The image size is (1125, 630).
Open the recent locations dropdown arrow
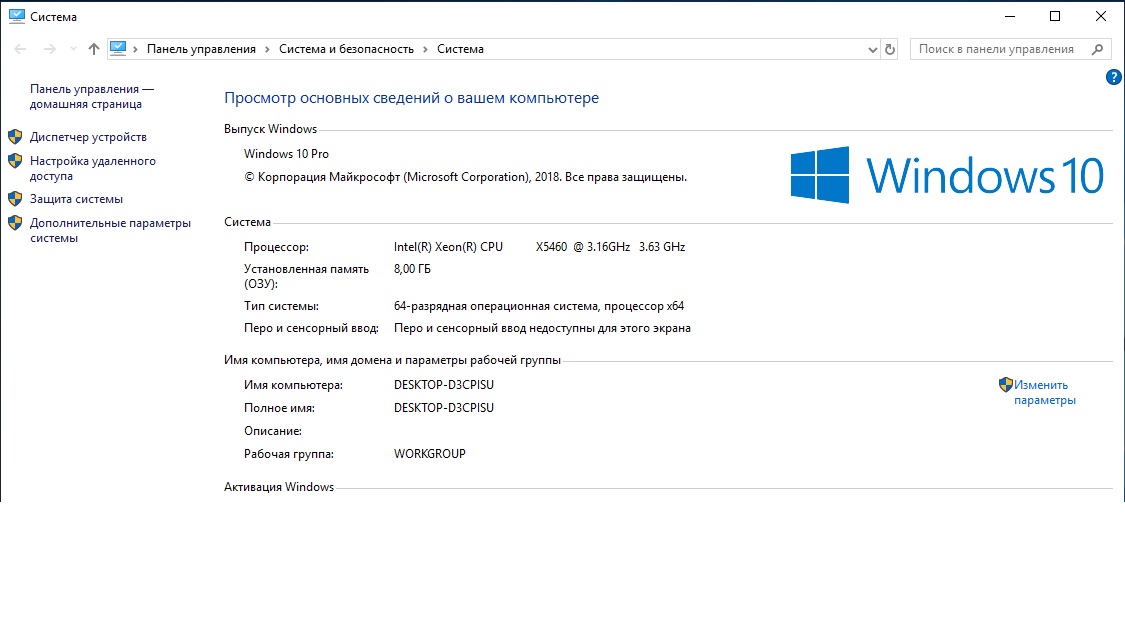73,49
